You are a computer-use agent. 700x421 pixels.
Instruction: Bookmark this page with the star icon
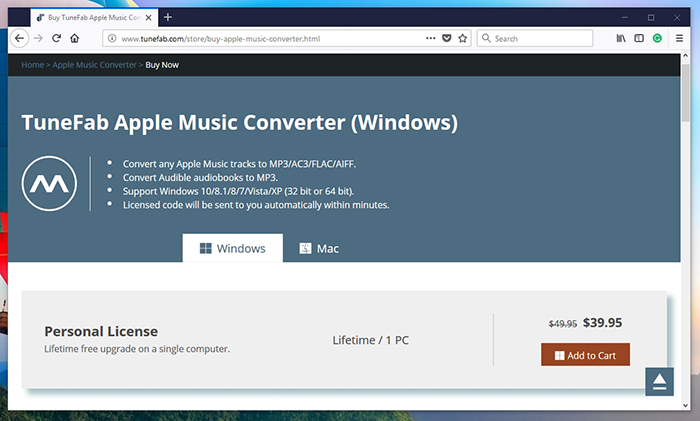(462, 38)
